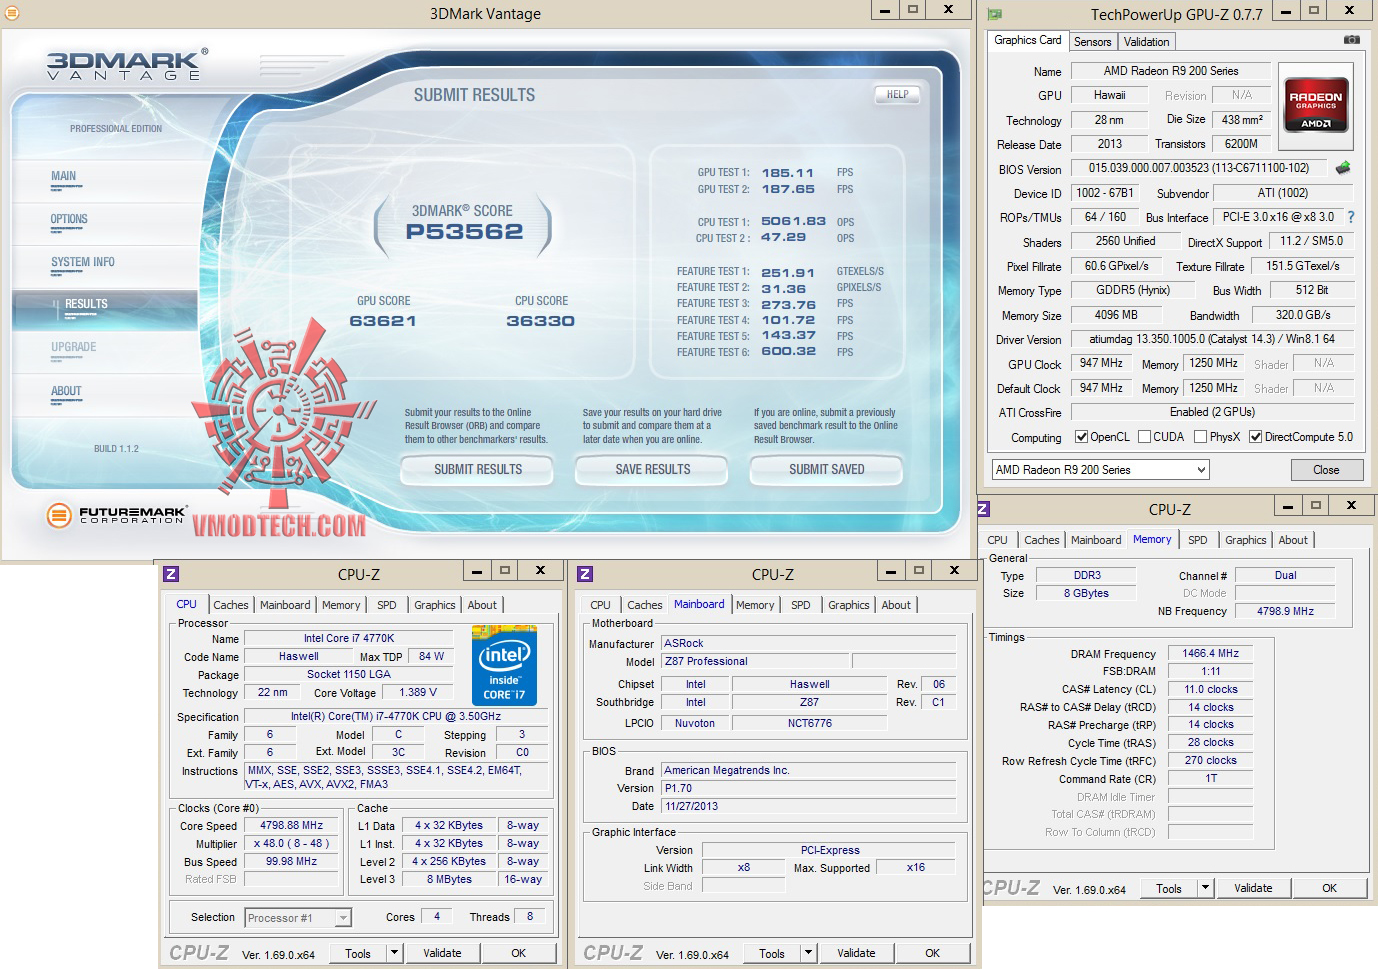Image resolution: width=1378 pixels, height=969 pixels.
Task: Expand the Tools arrow in the CPU-Z Mainboard window
Action: pos(808,953)
